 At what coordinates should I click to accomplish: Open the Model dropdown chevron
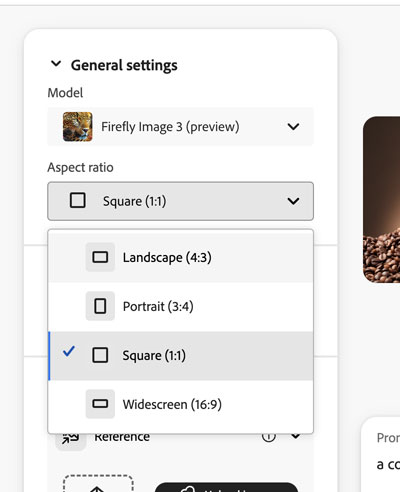click(293, 127)
